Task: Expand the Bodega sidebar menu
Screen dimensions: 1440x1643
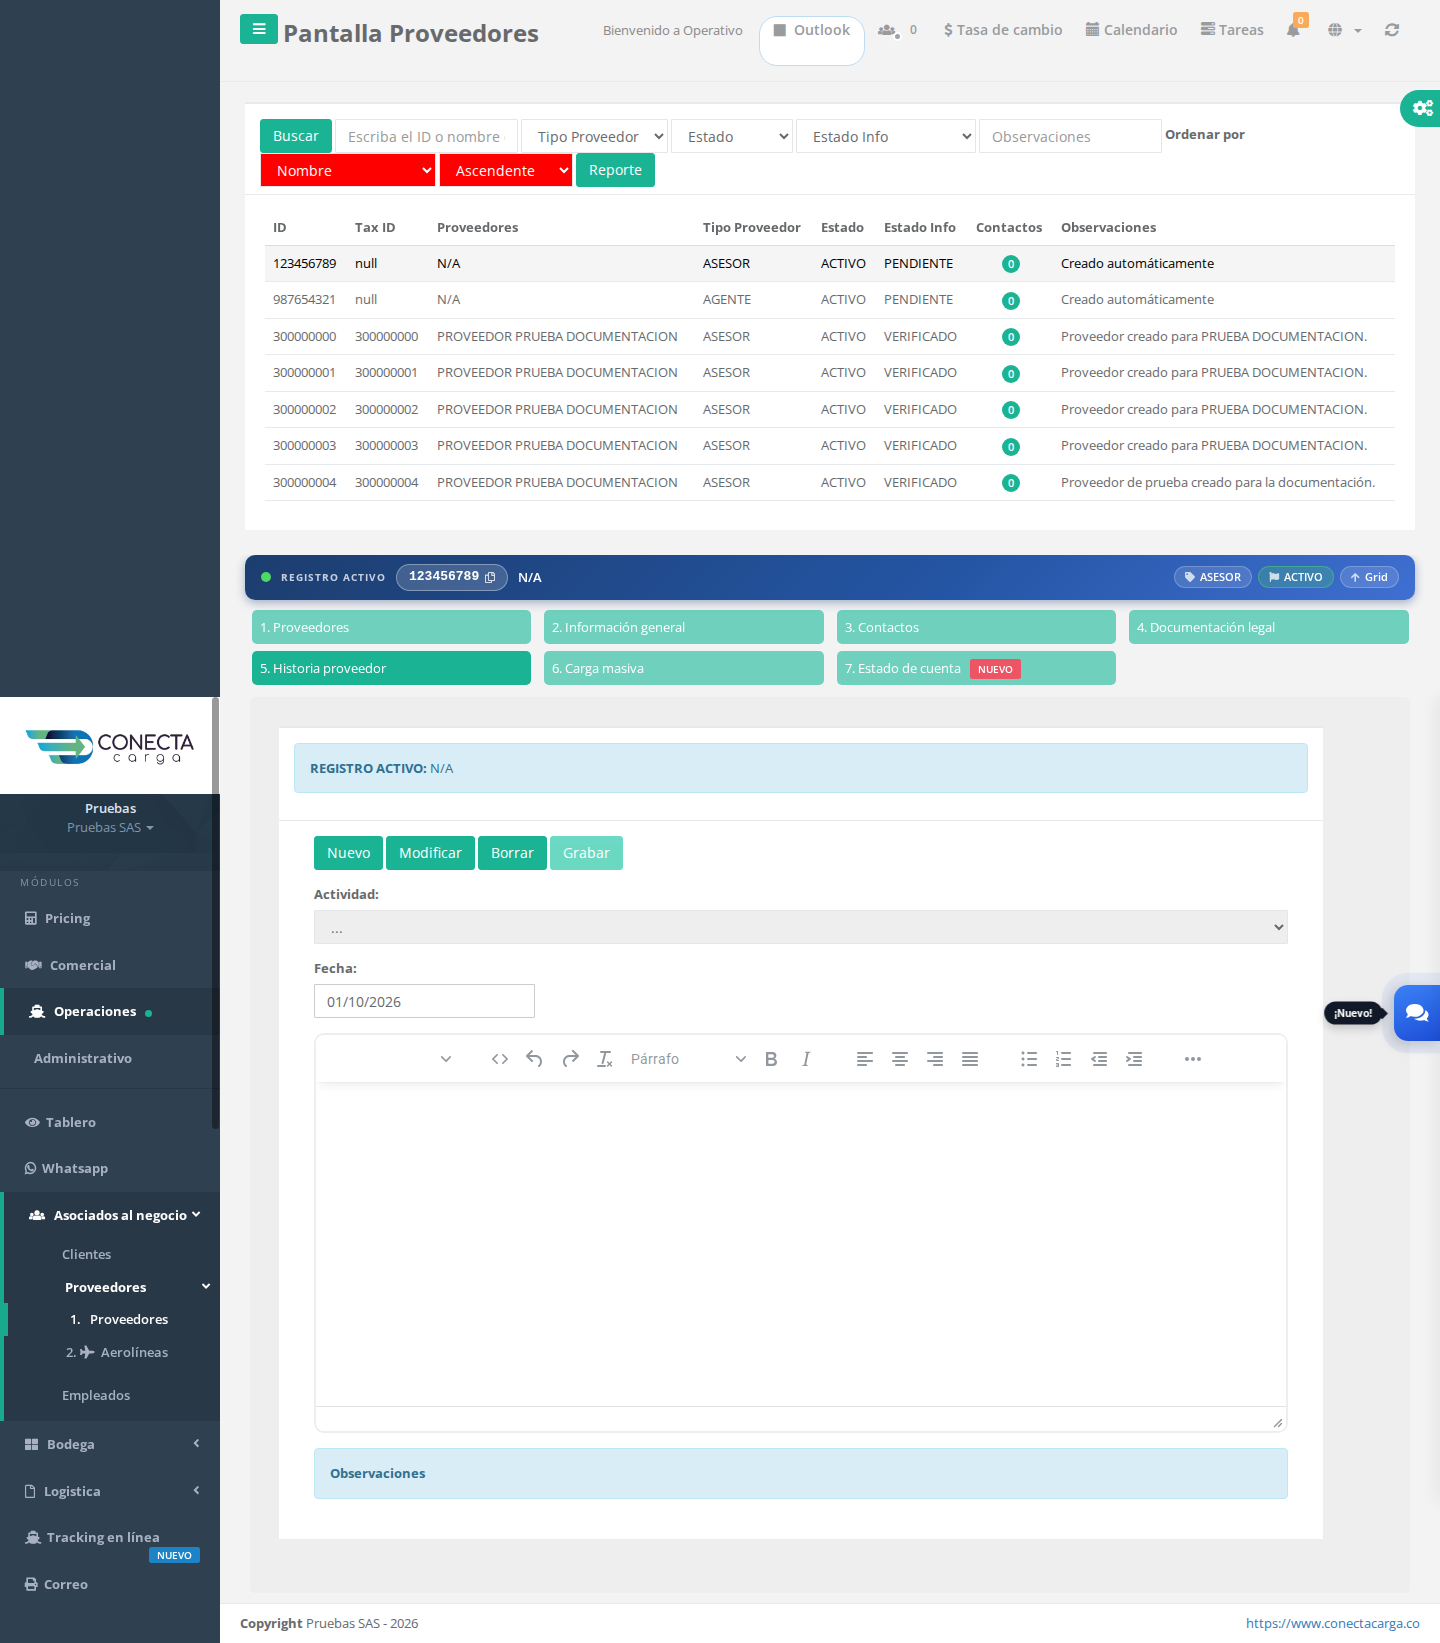Action: [110, 1444]
